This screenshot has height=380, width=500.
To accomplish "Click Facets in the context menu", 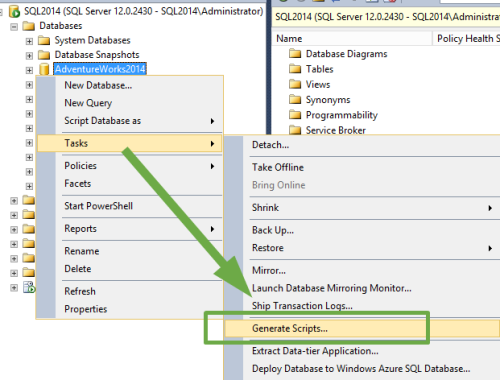I will coord(129,184).
